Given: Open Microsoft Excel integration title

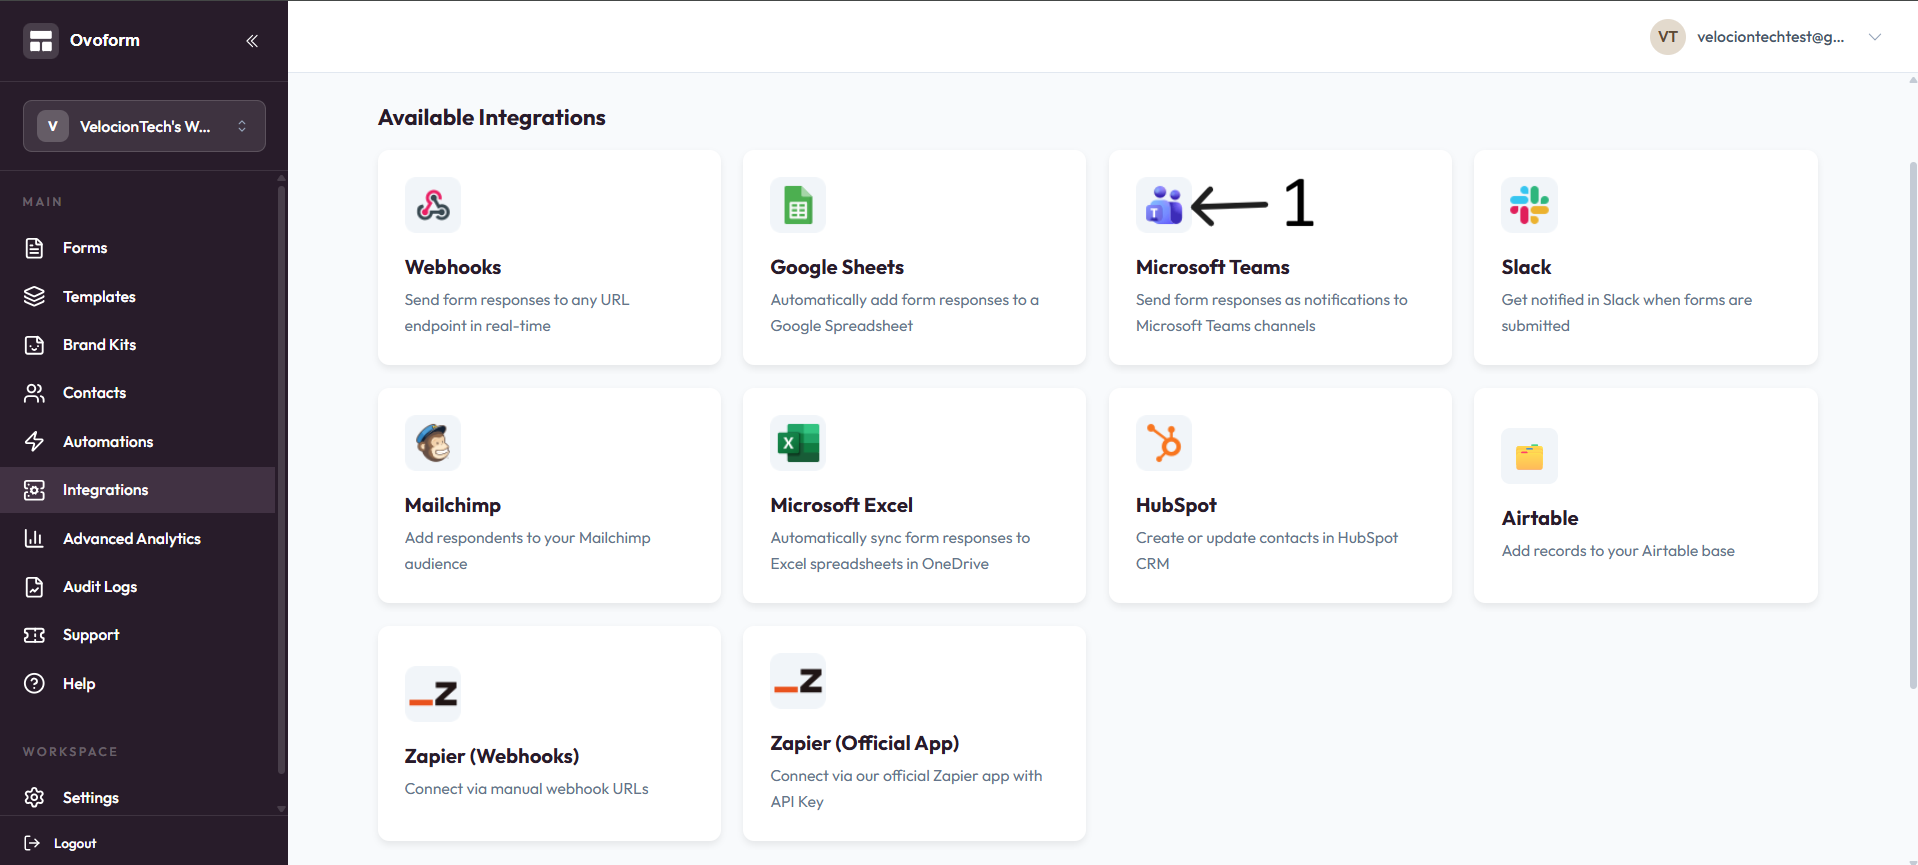Looking at the screenshot, I should coord(842,505).
